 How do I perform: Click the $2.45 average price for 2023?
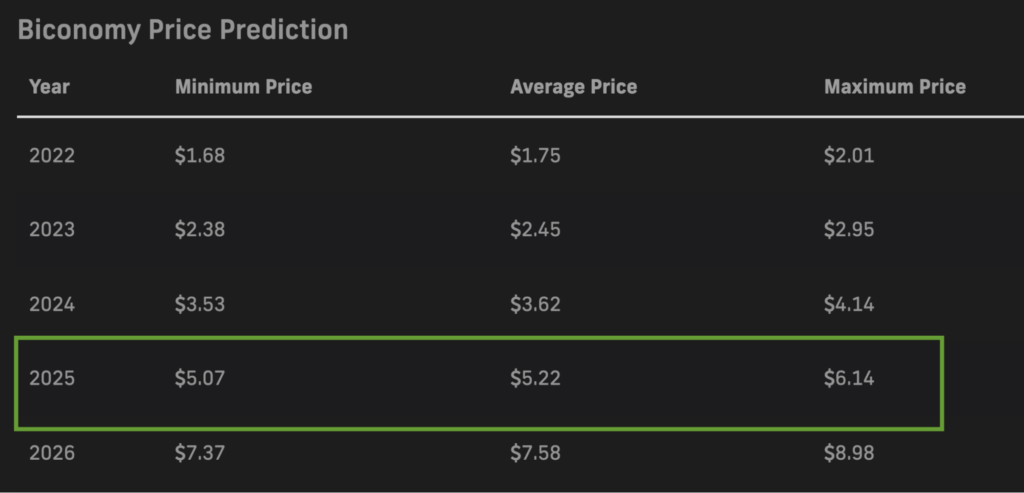coord(536,230)
